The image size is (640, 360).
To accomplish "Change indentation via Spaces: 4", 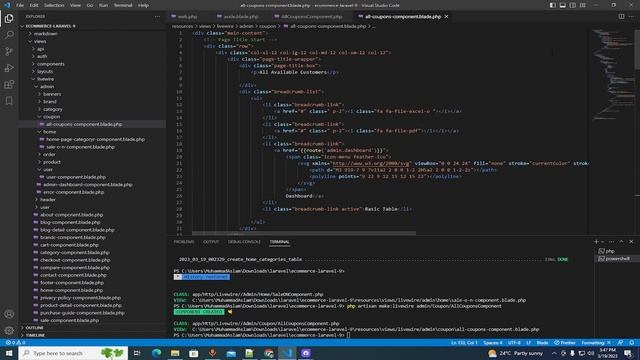I will 493,342.
